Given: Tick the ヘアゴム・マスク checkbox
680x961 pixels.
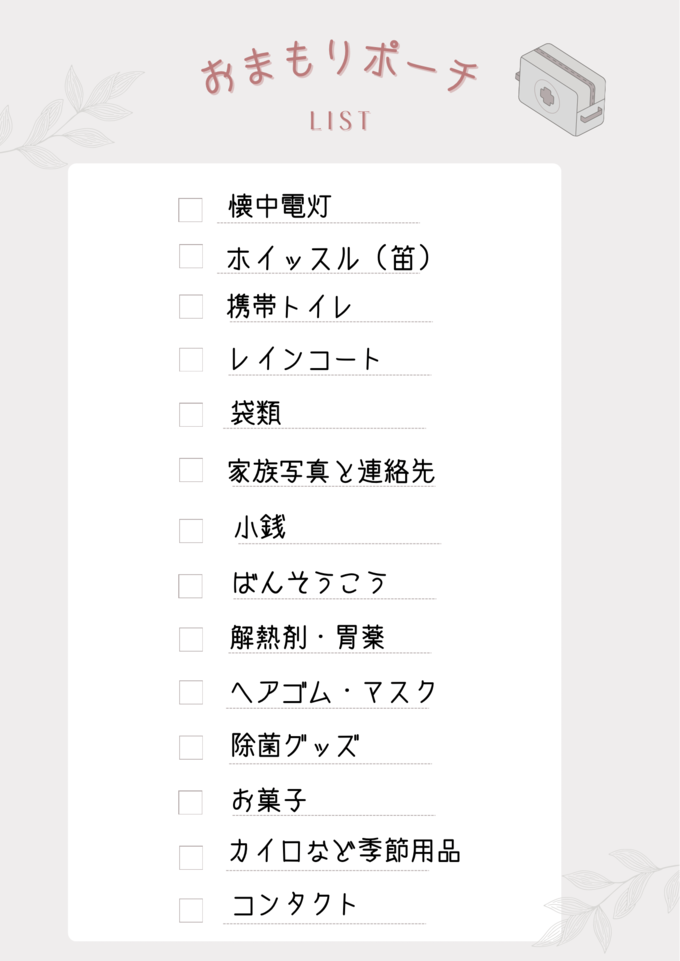Looking at the screenshot, I should (x=191, y=693).
